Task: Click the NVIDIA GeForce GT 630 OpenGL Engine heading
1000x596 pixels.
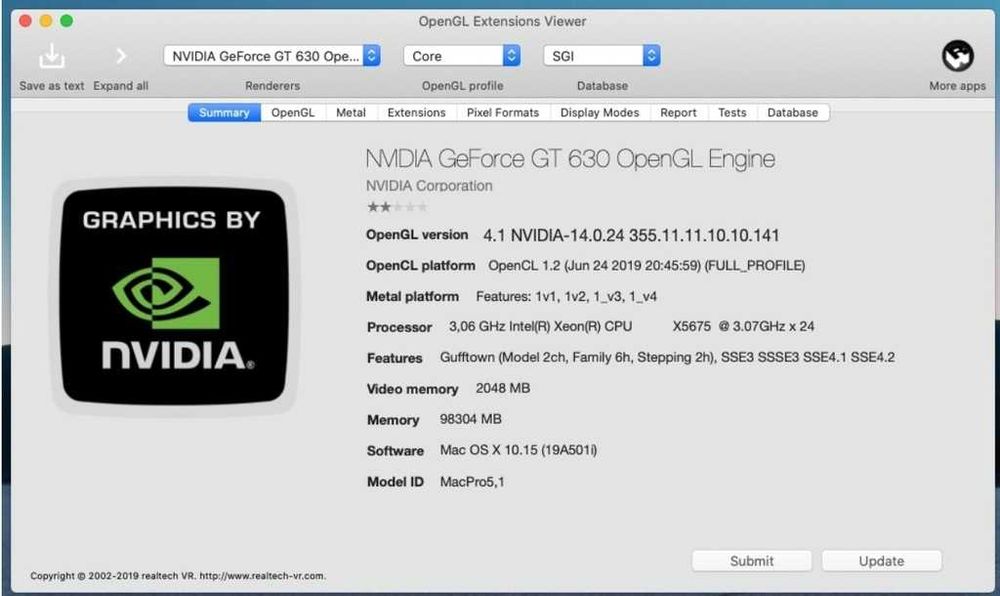Action: (x=570, y=159)
